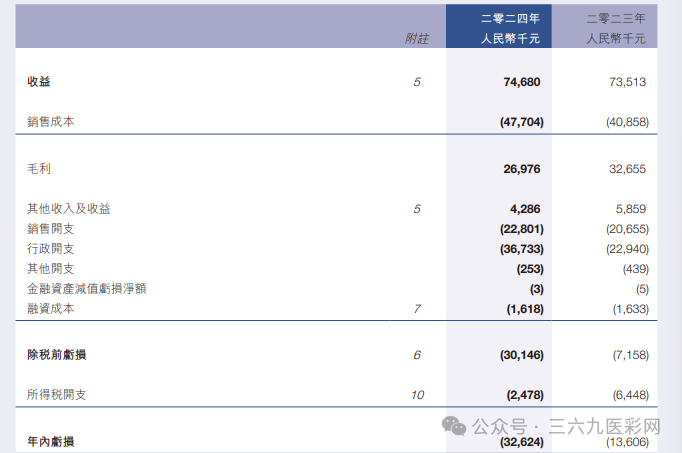Click the 行政開支 row label
This screenshot has width=682, height=453.
point(51,249)
